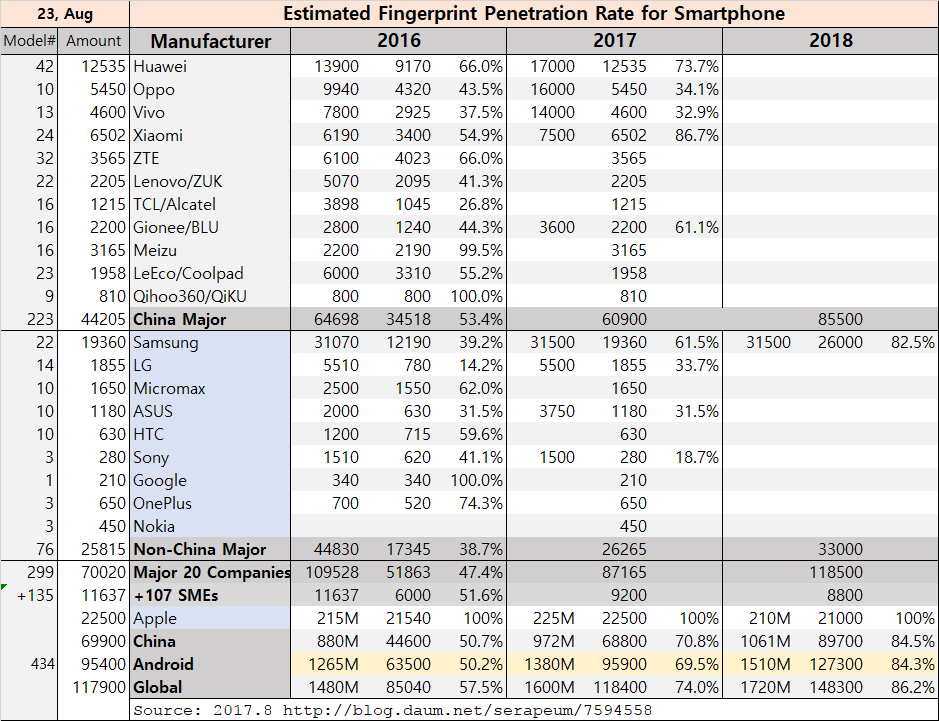Select the 'Apple' row label
Screen dimensions: 939x721
pos(210,618)
